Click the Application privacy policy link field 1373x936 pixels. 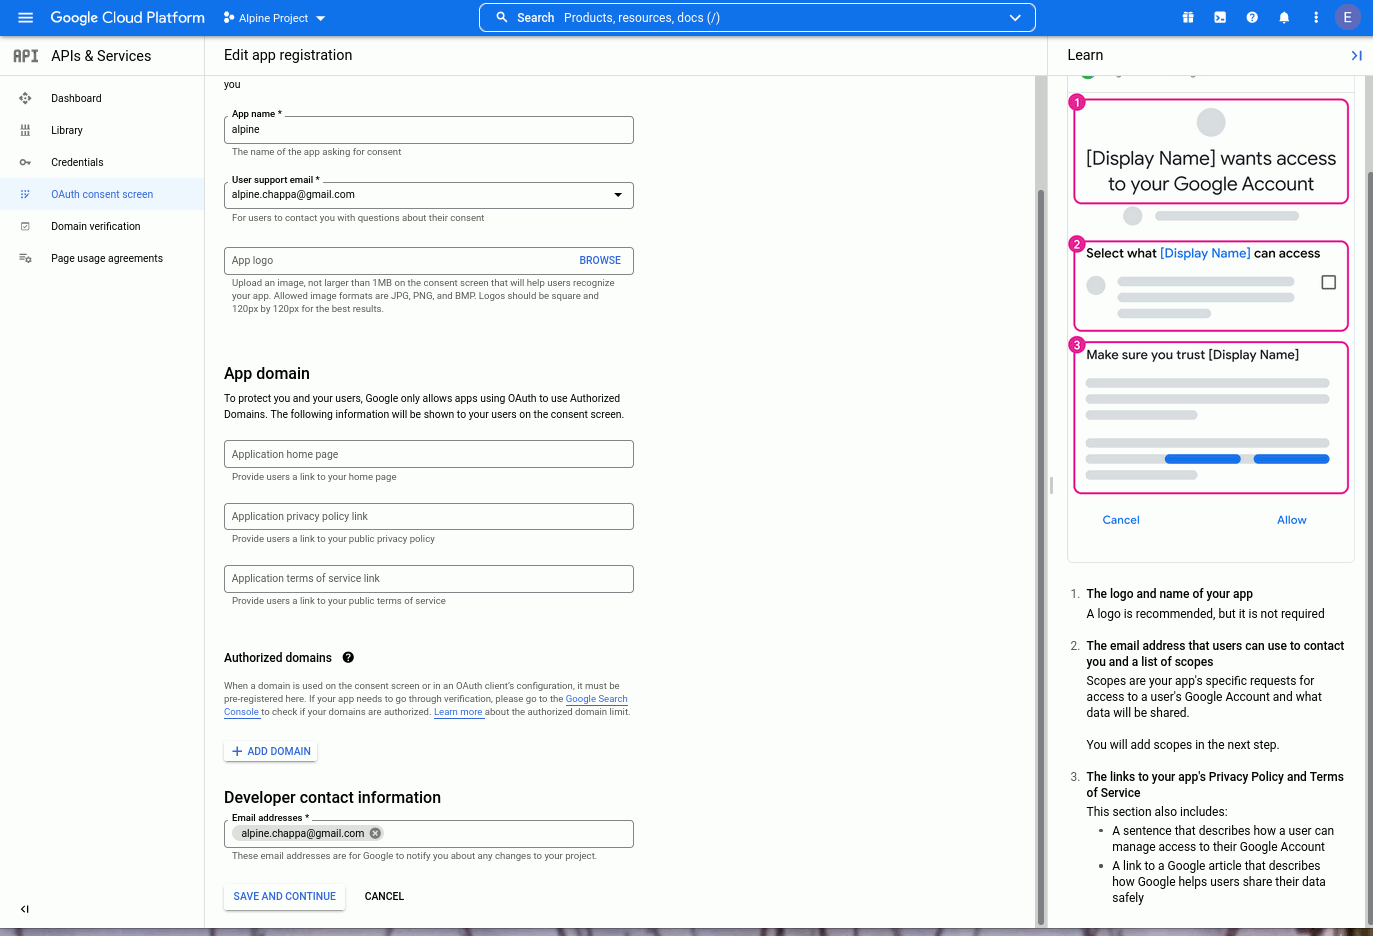point(429,516)
